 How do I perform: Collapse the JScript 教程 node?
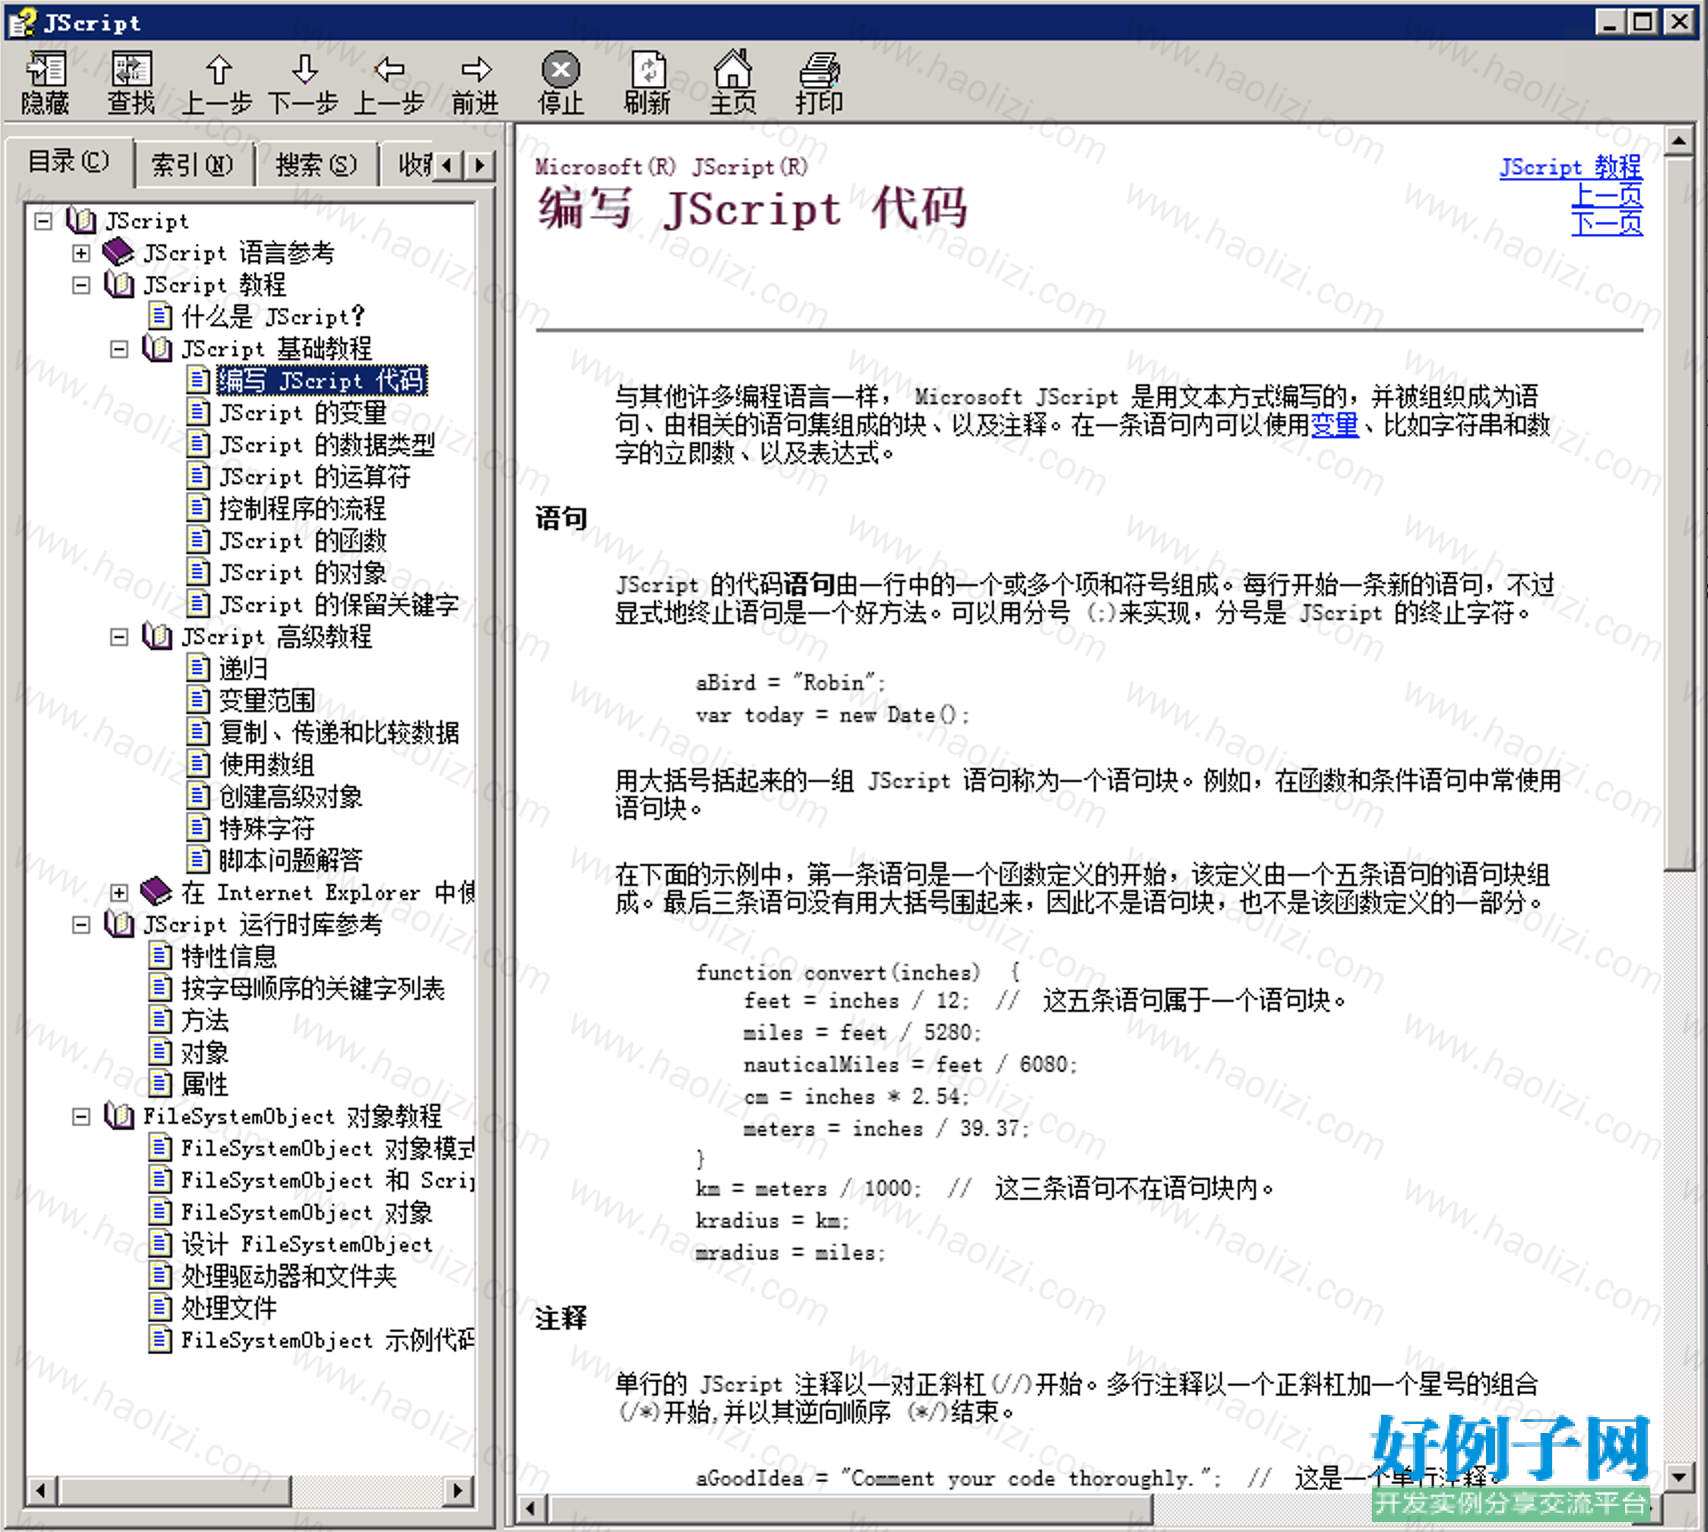point(81,285)
